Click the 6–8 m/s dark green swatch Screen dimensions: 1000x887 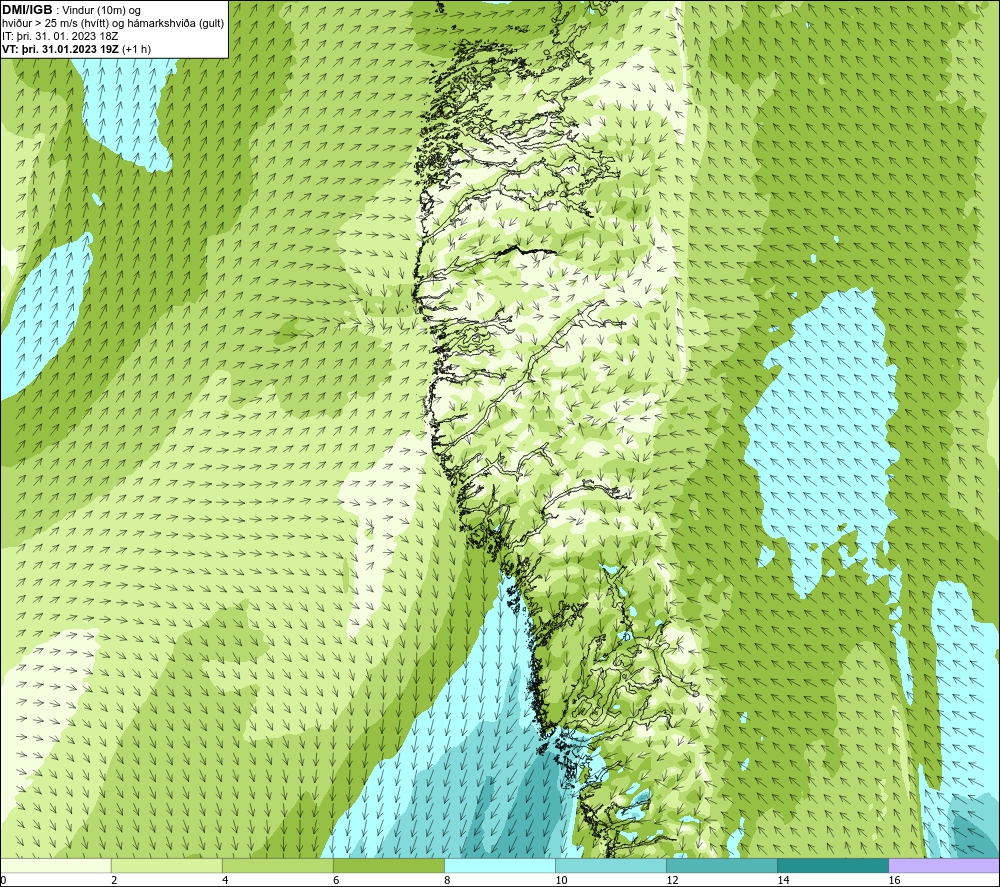pyautogui.click(x=388, y=865)
